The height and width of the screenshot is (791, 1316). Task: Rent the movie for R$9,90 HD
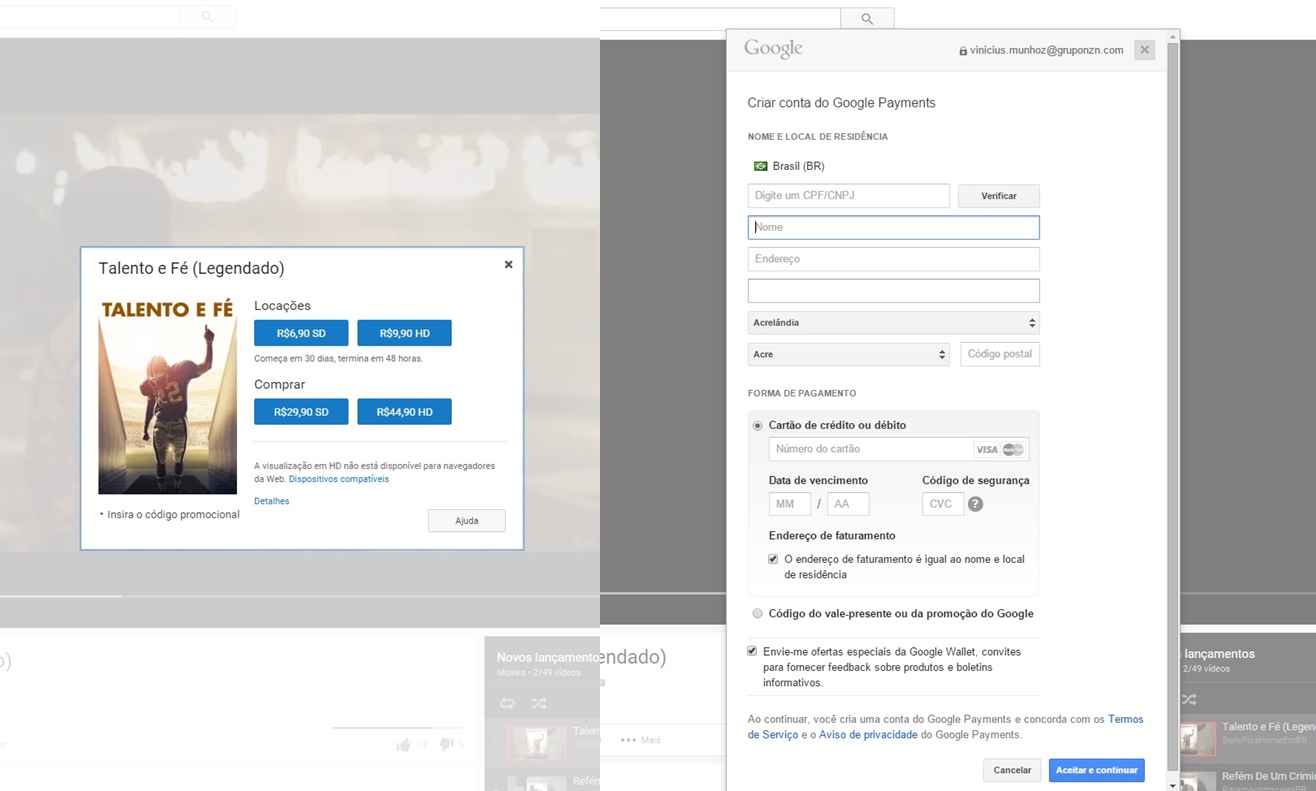[404, 333]
